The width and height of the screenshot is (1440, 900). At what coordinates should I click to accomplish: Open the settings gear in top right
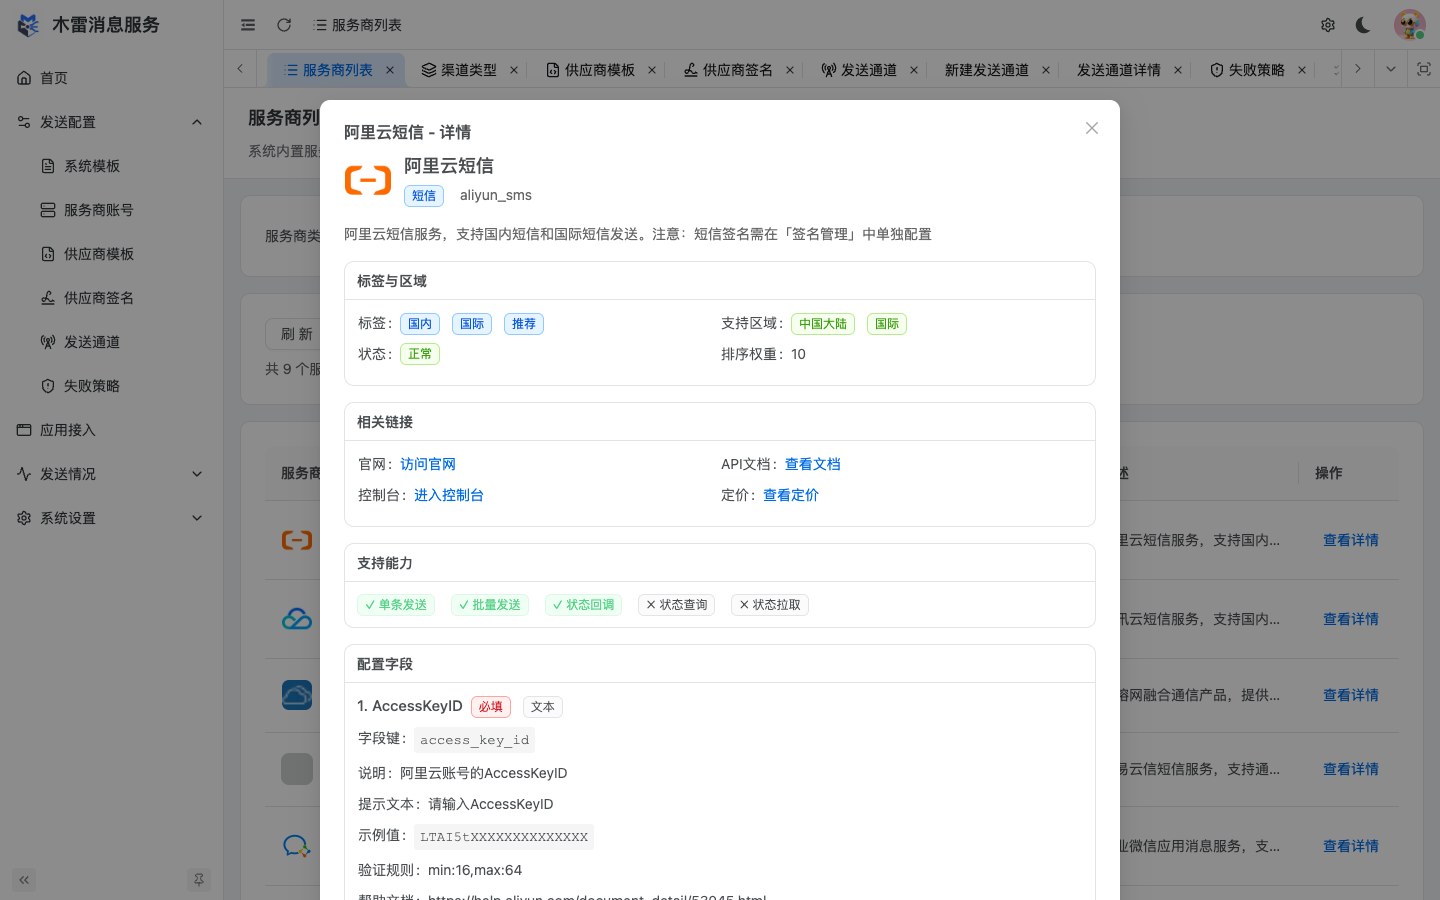coord(1328,25)
